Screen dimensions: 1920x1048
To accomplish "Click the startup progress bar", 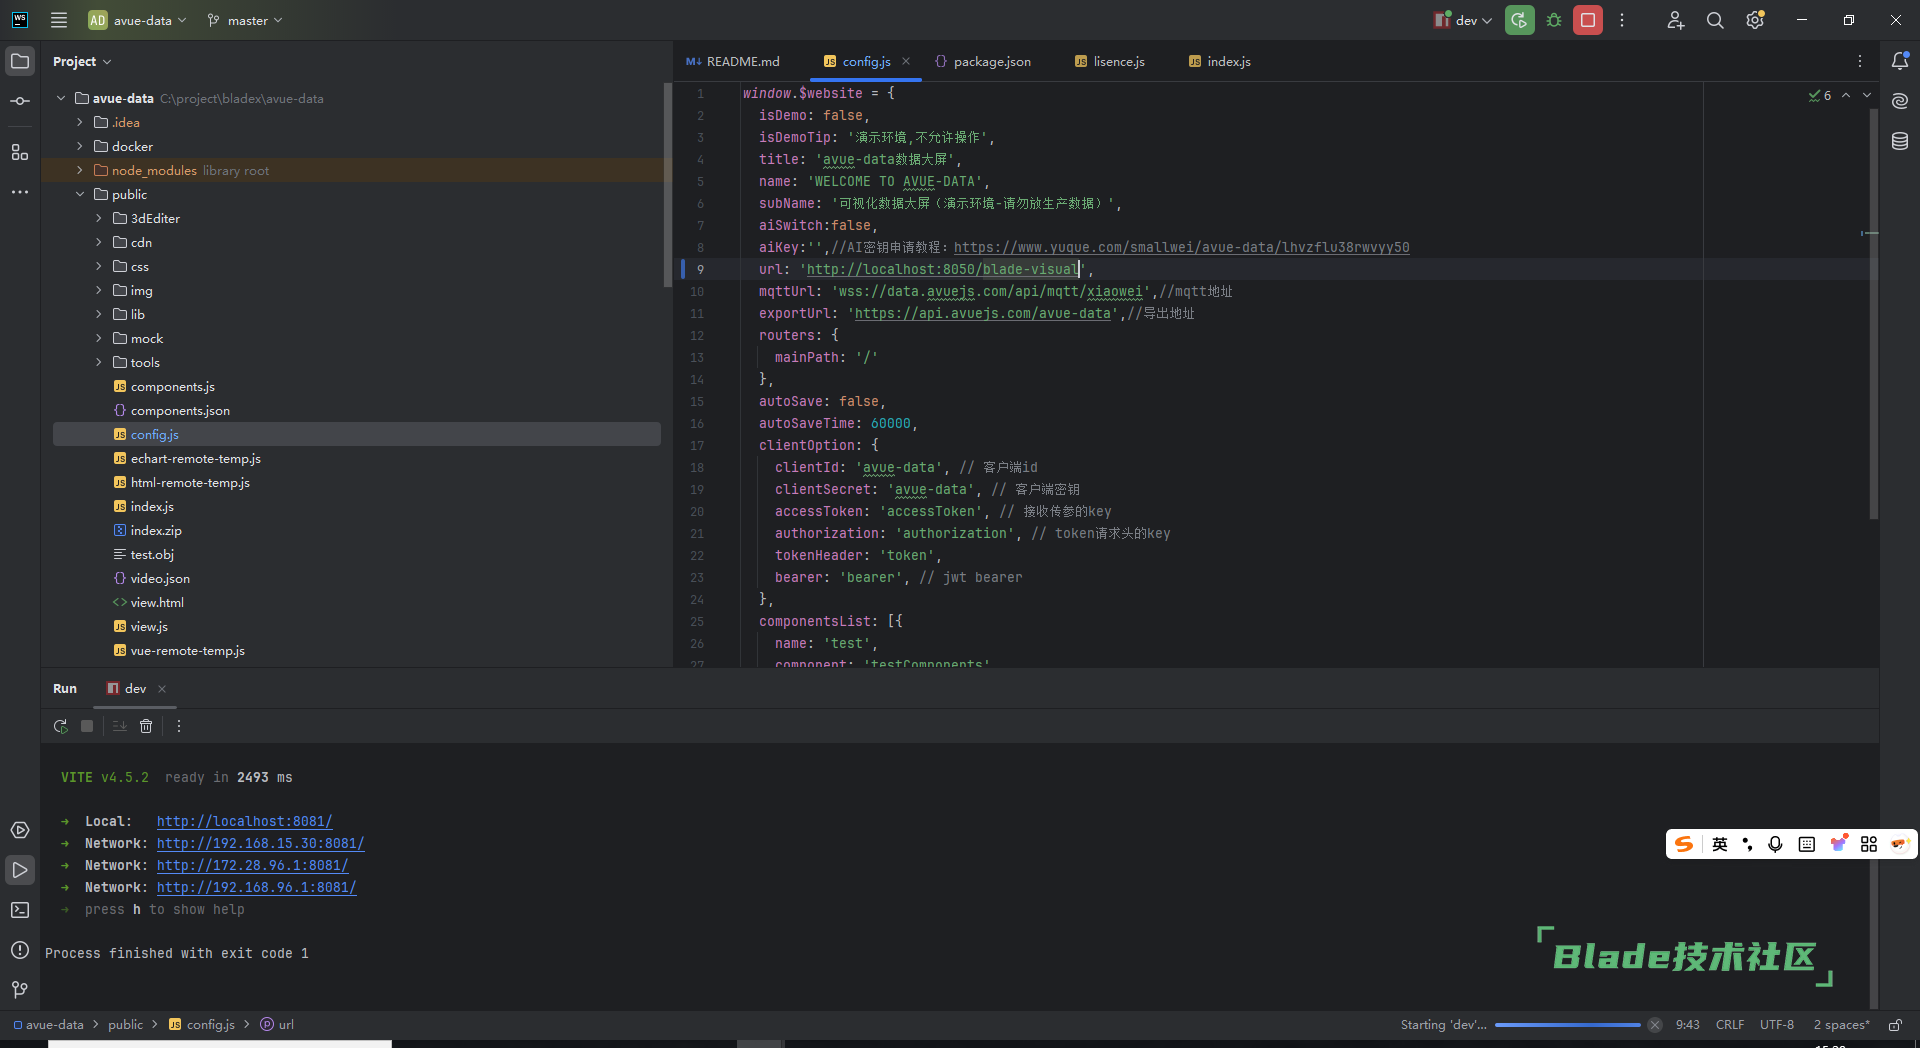I will (x=1567, y=1025).
